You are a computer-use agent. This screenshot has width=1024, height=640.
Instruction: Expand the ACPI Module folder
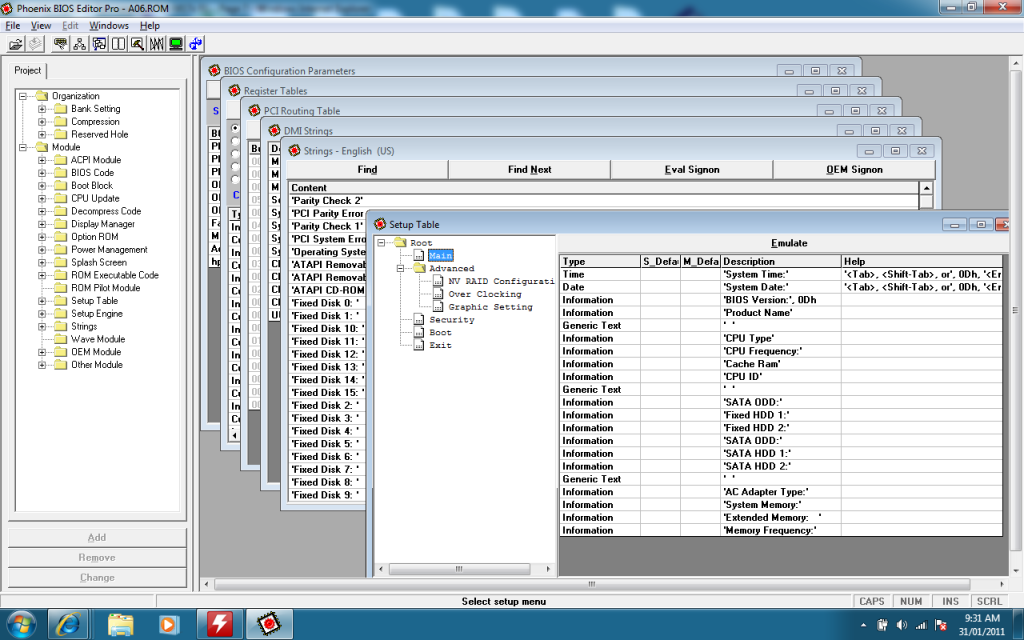(42, 160)
